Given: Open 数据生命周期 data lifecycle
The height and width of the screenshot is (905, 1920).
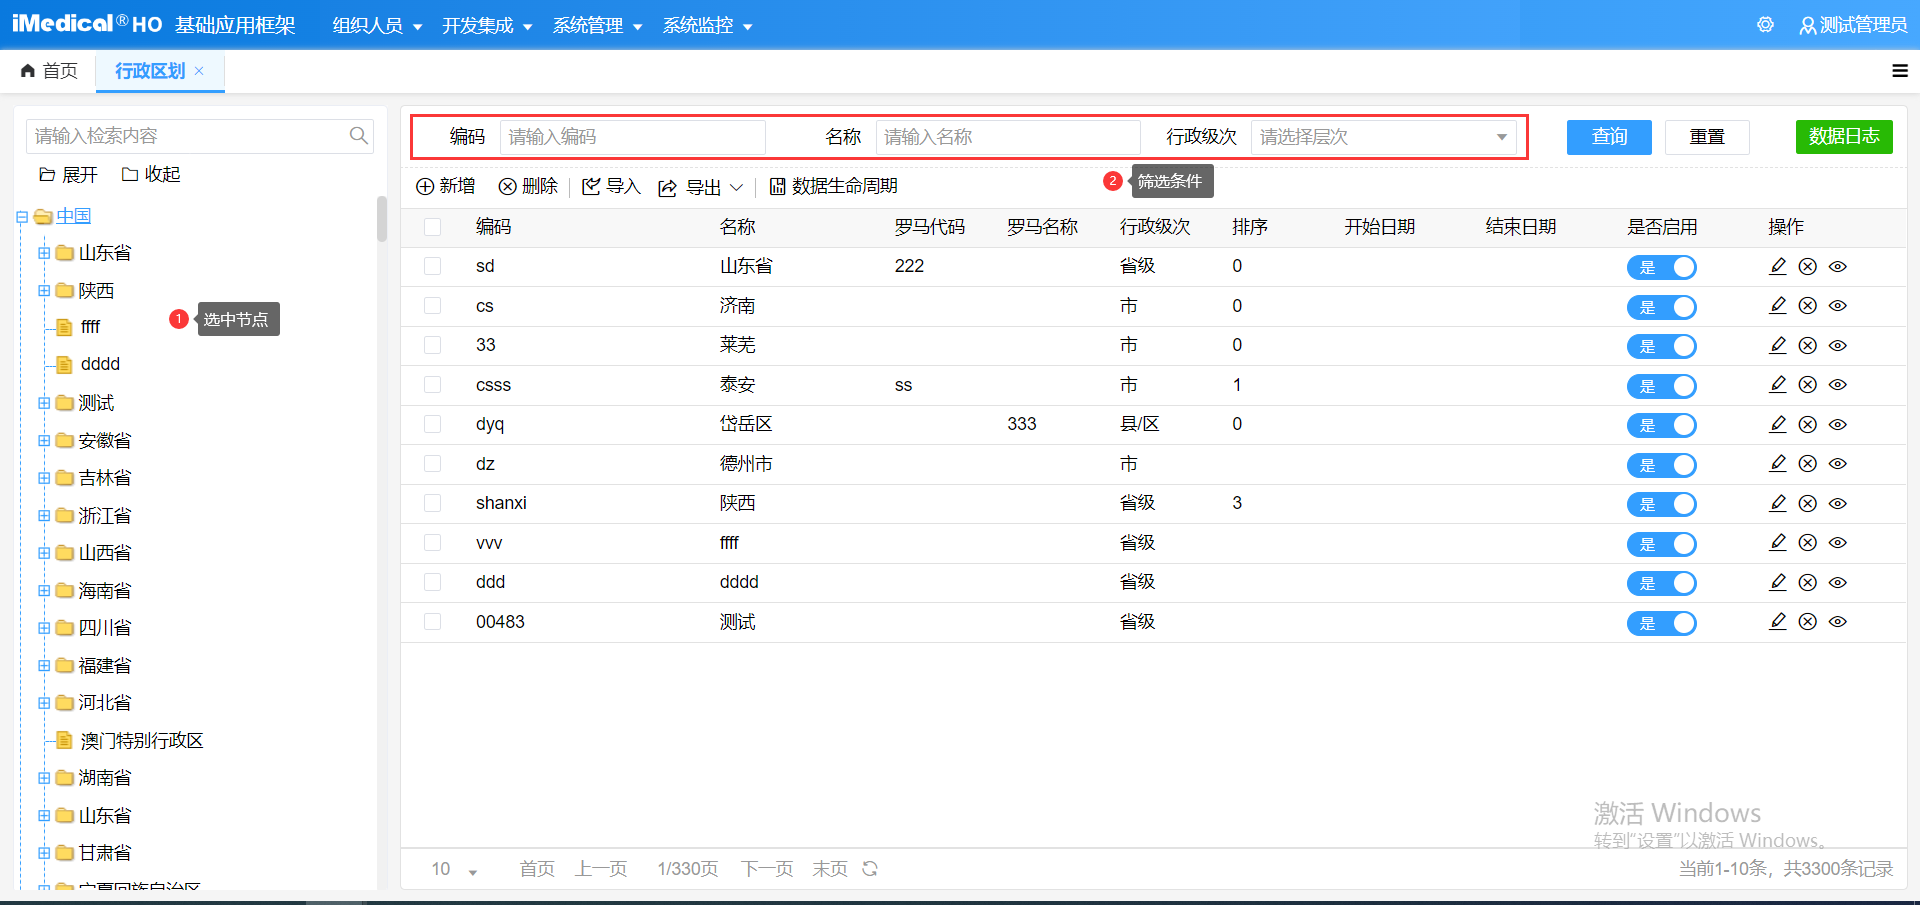Looking at the screenshot, I should tap(833, 186).
